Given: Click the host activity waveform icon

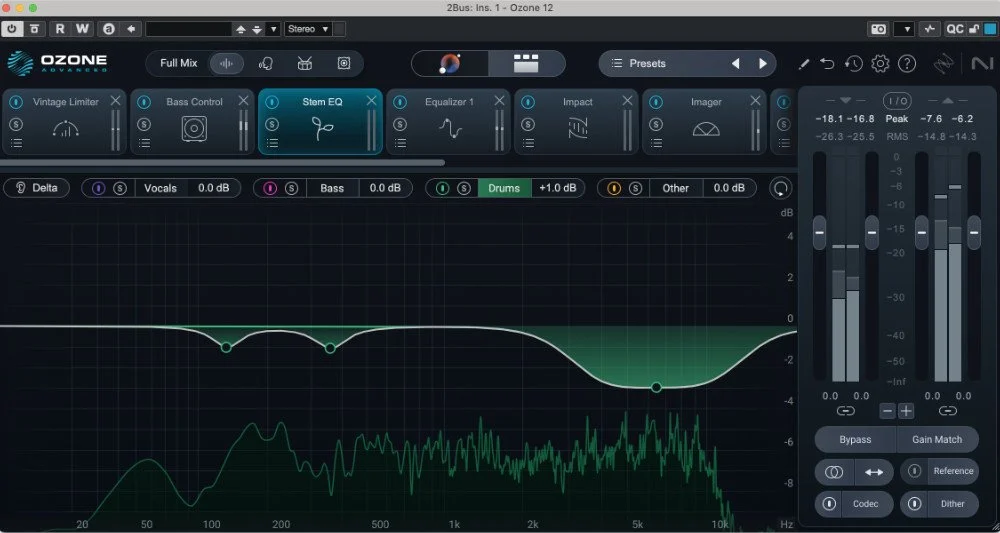Looking at the screenshot, I should click(930, 29).
